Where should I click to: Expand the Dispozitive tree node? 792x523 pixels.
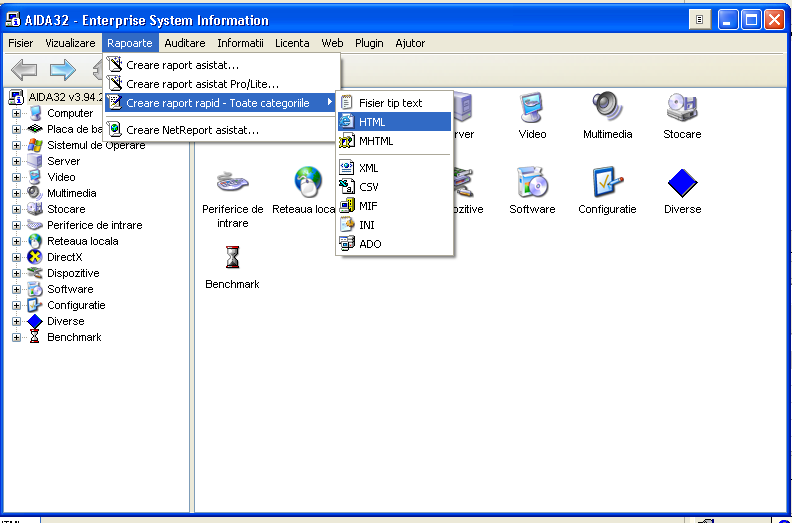17,273
